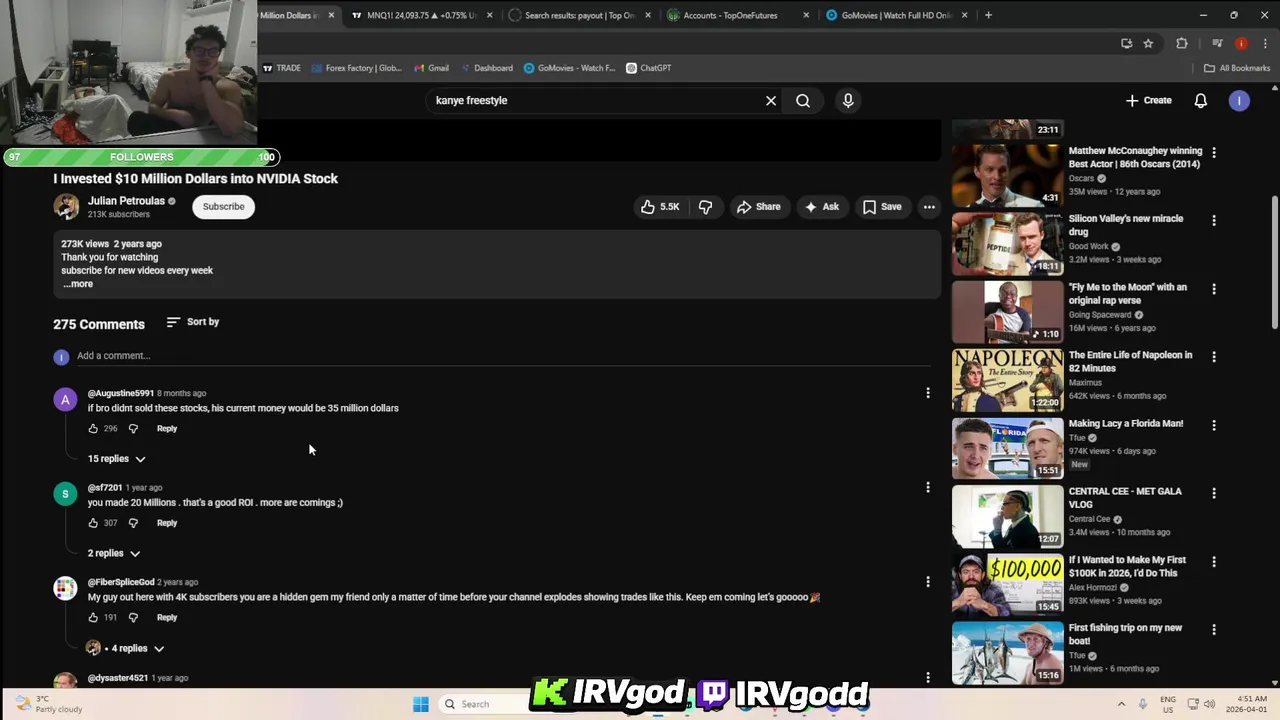Screen dimensions: 1280x720
Task: Dislike the @FiberSpliceGod comment
Action: pyautogui.click(x=133, y=618)
